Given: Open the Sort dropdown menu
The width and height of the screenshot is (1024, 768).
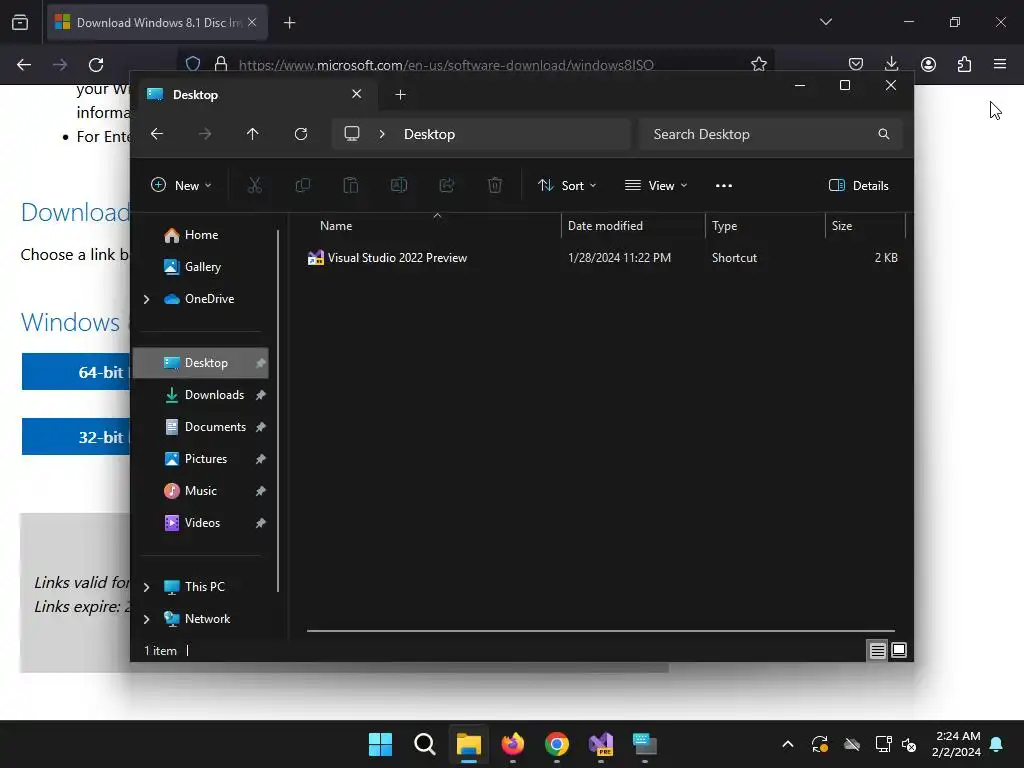Looking at the screenshot, I should pyautogui.click(x=567, y=185).
